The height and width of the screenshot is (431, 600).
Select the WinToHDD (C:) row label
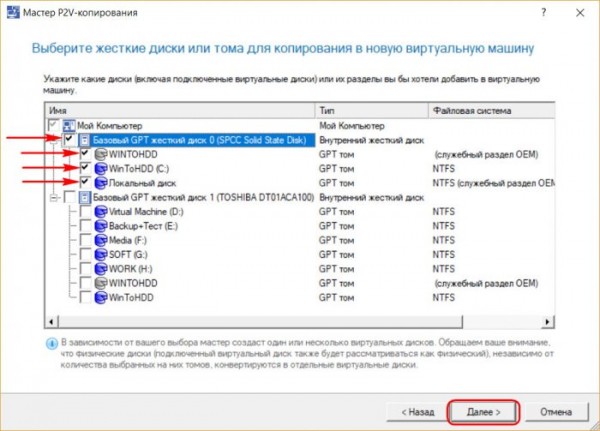[x=139, y=169]
